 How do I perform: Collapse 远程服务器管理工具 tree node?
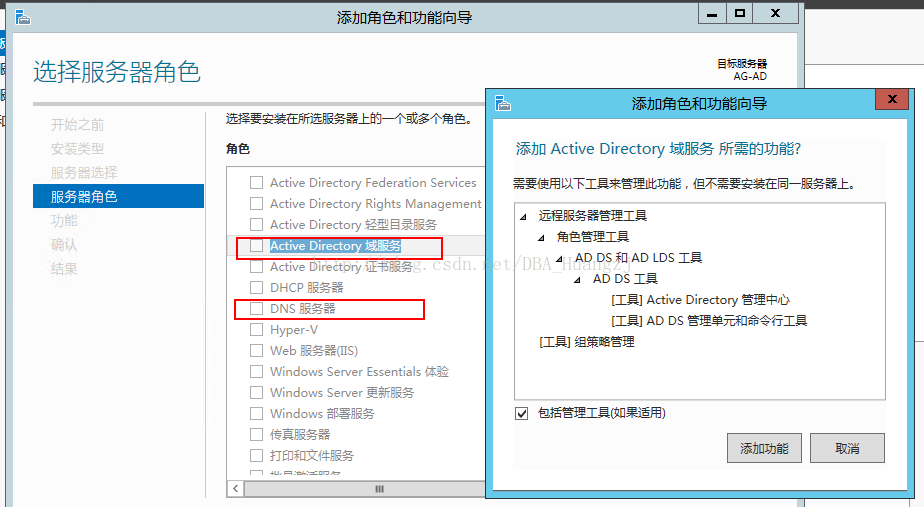click(523, 217)
